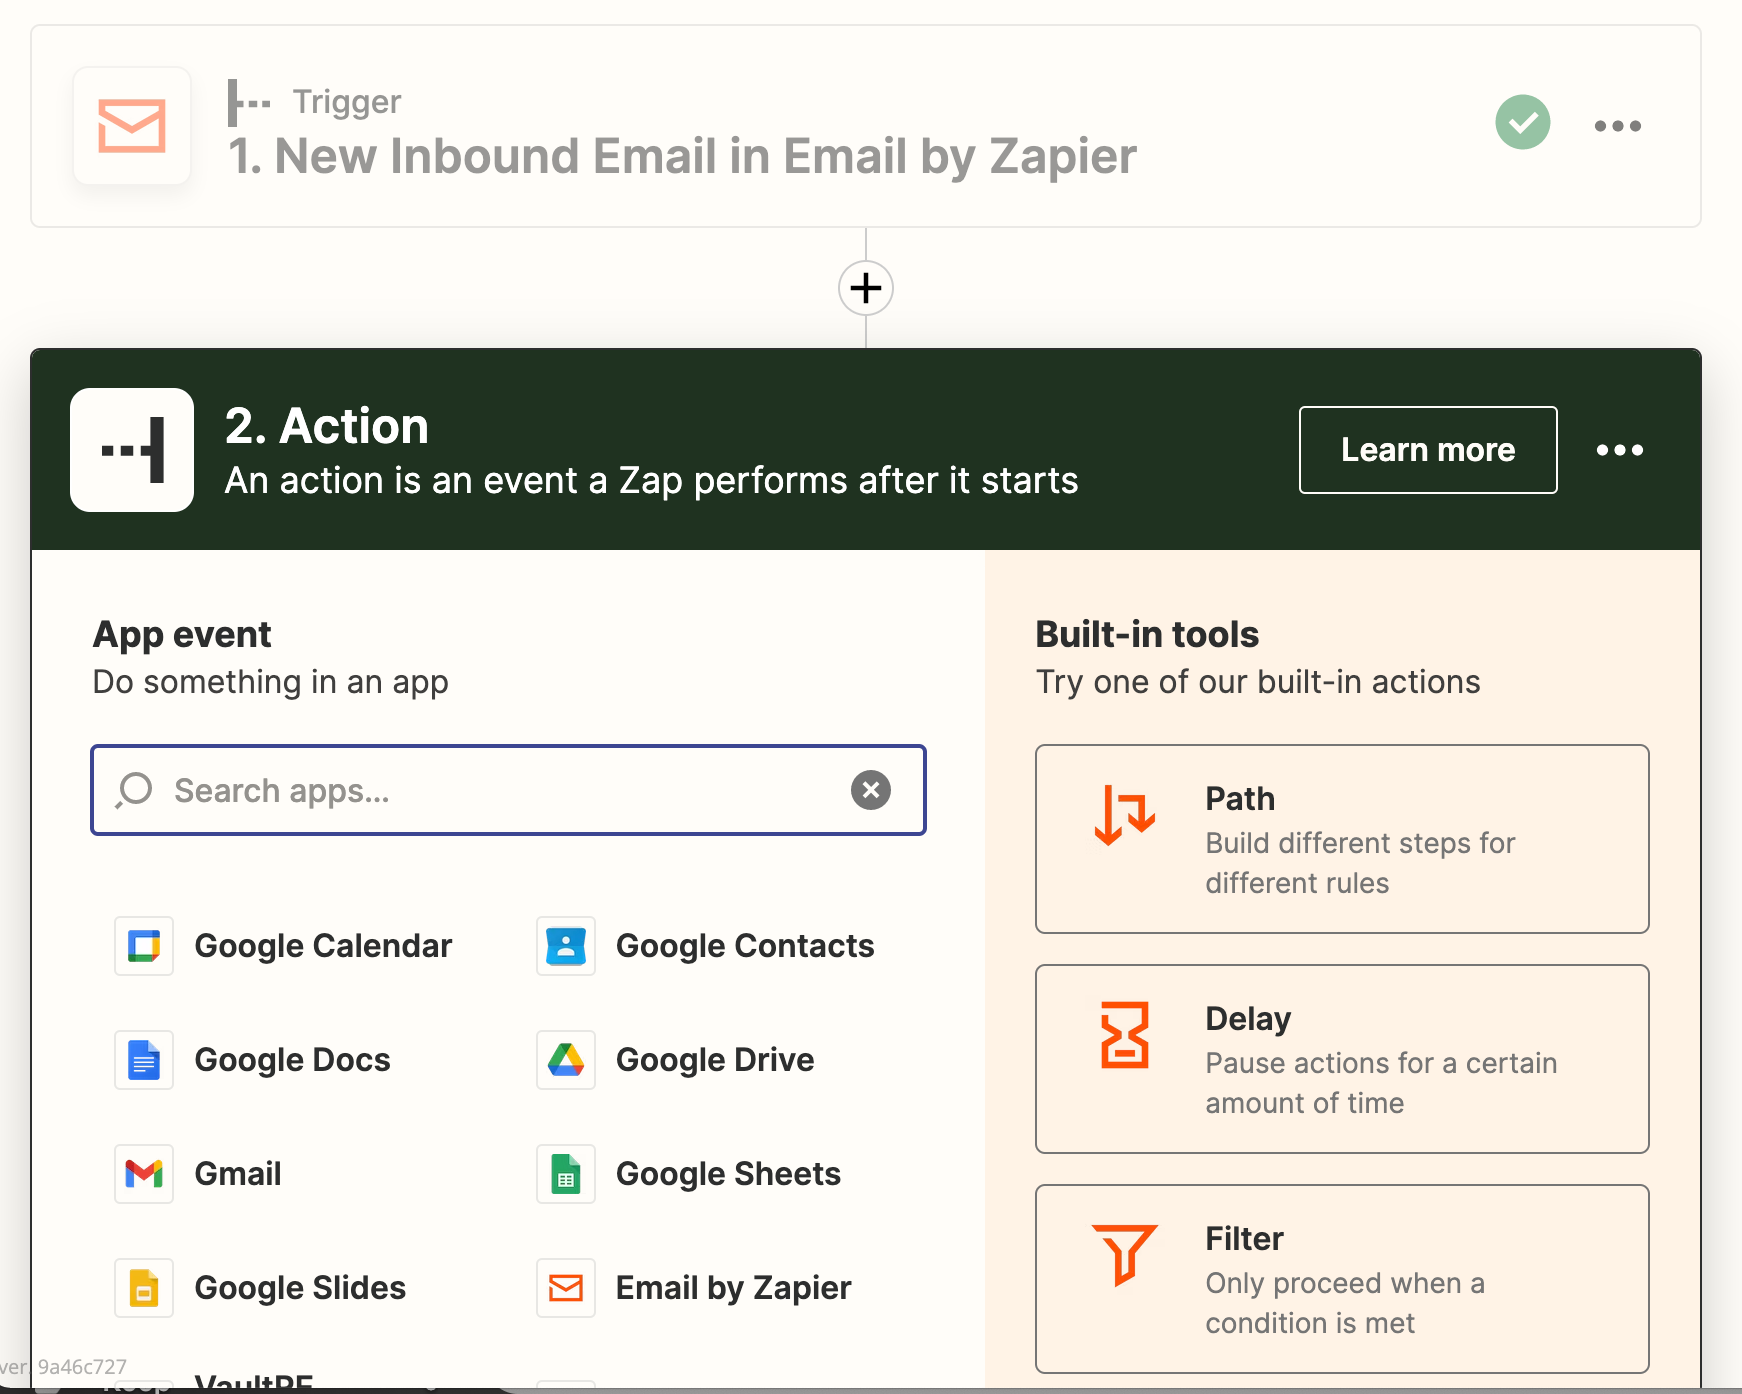Screen dimensions: 1742x1394
Task: Select Google Calendar app label
Action: pyautogui.click(x=323, y=946)
